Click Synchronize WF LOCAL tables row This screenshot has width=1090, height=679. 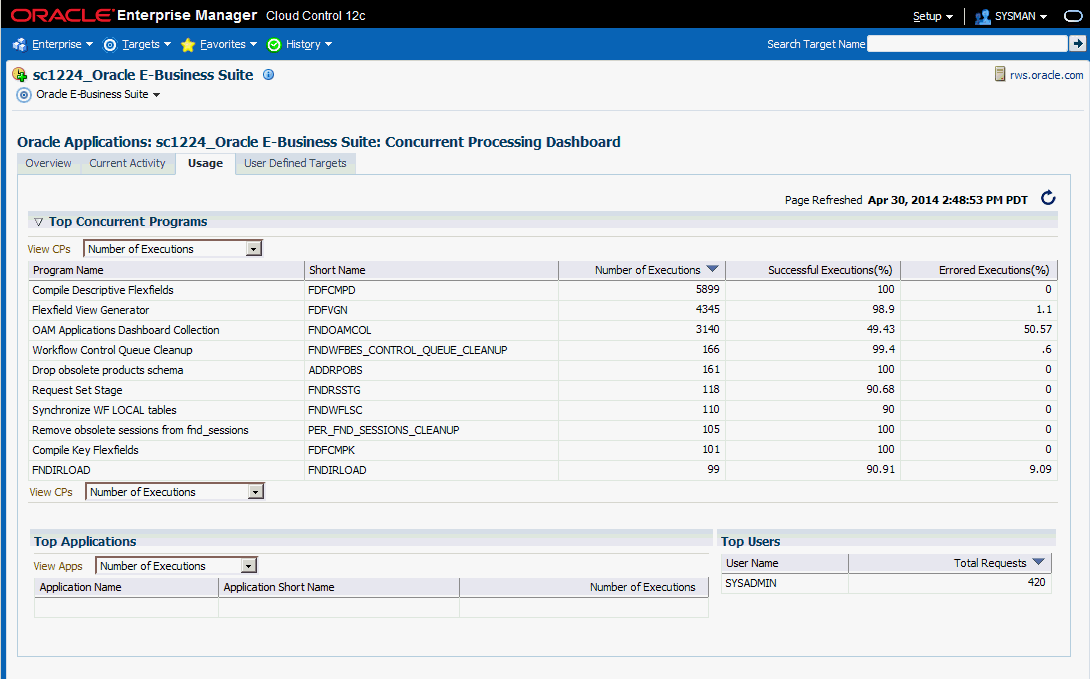pyautogui.click(x=543, y=410)
